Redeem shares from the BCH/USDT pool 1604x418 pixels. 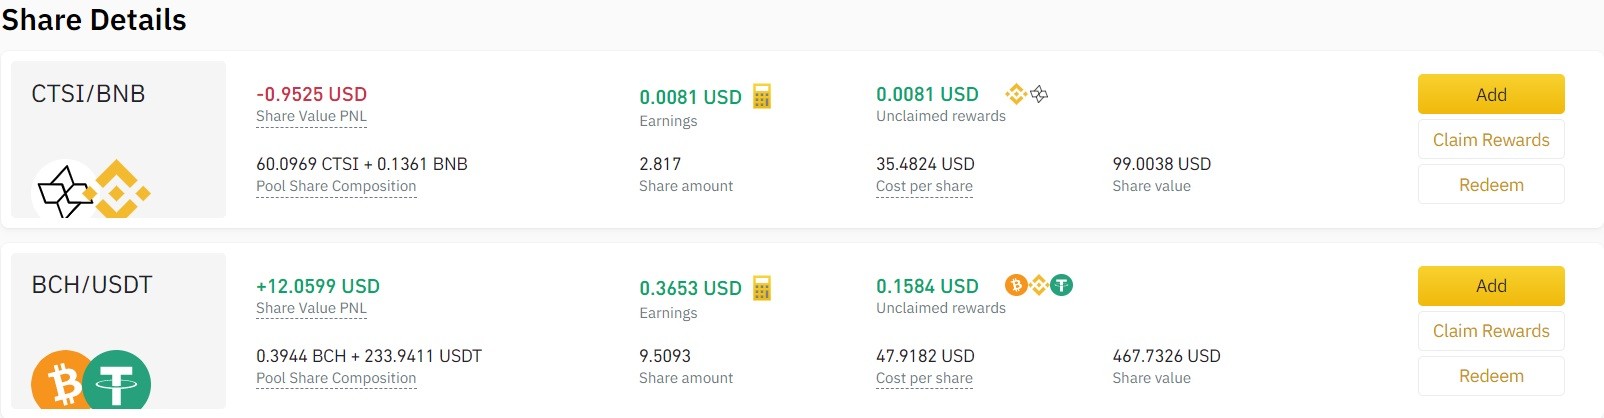1491,376
